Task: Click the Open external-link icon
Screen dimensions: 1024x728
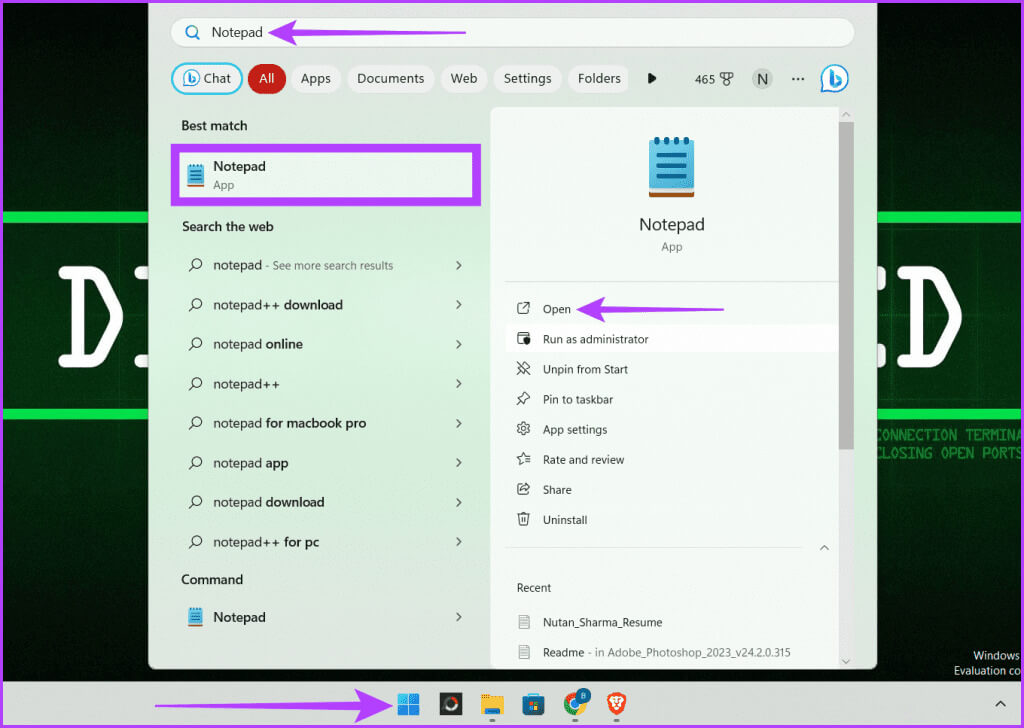Action: [x=523, y=308]
